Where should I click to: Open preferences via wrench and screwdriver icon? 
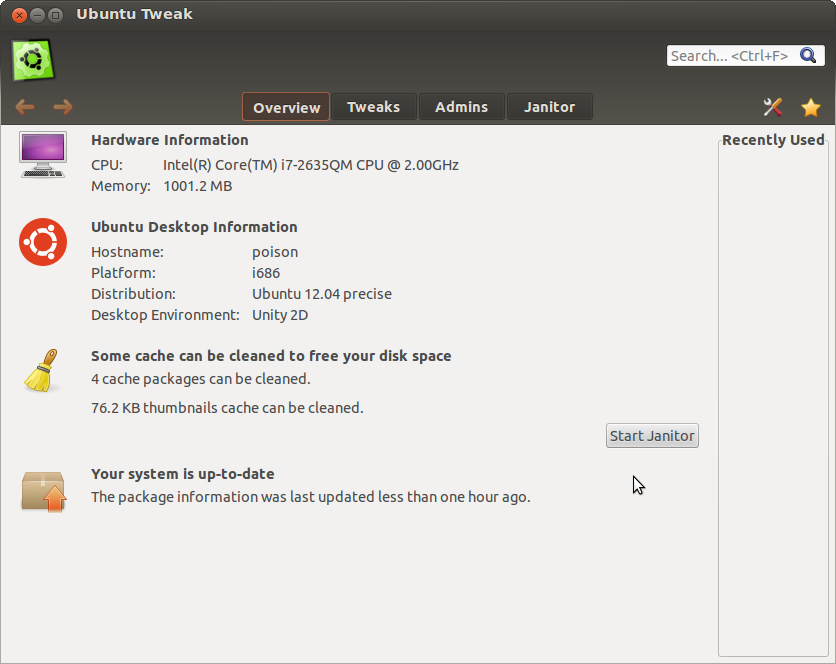click(x=773, y=107)
